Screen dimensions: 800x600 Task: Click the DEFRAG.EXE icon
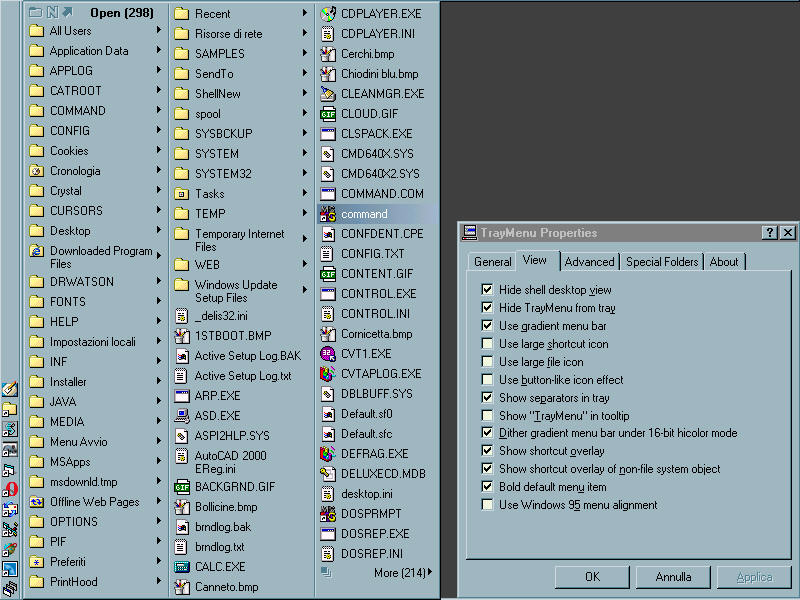point(327,454)
